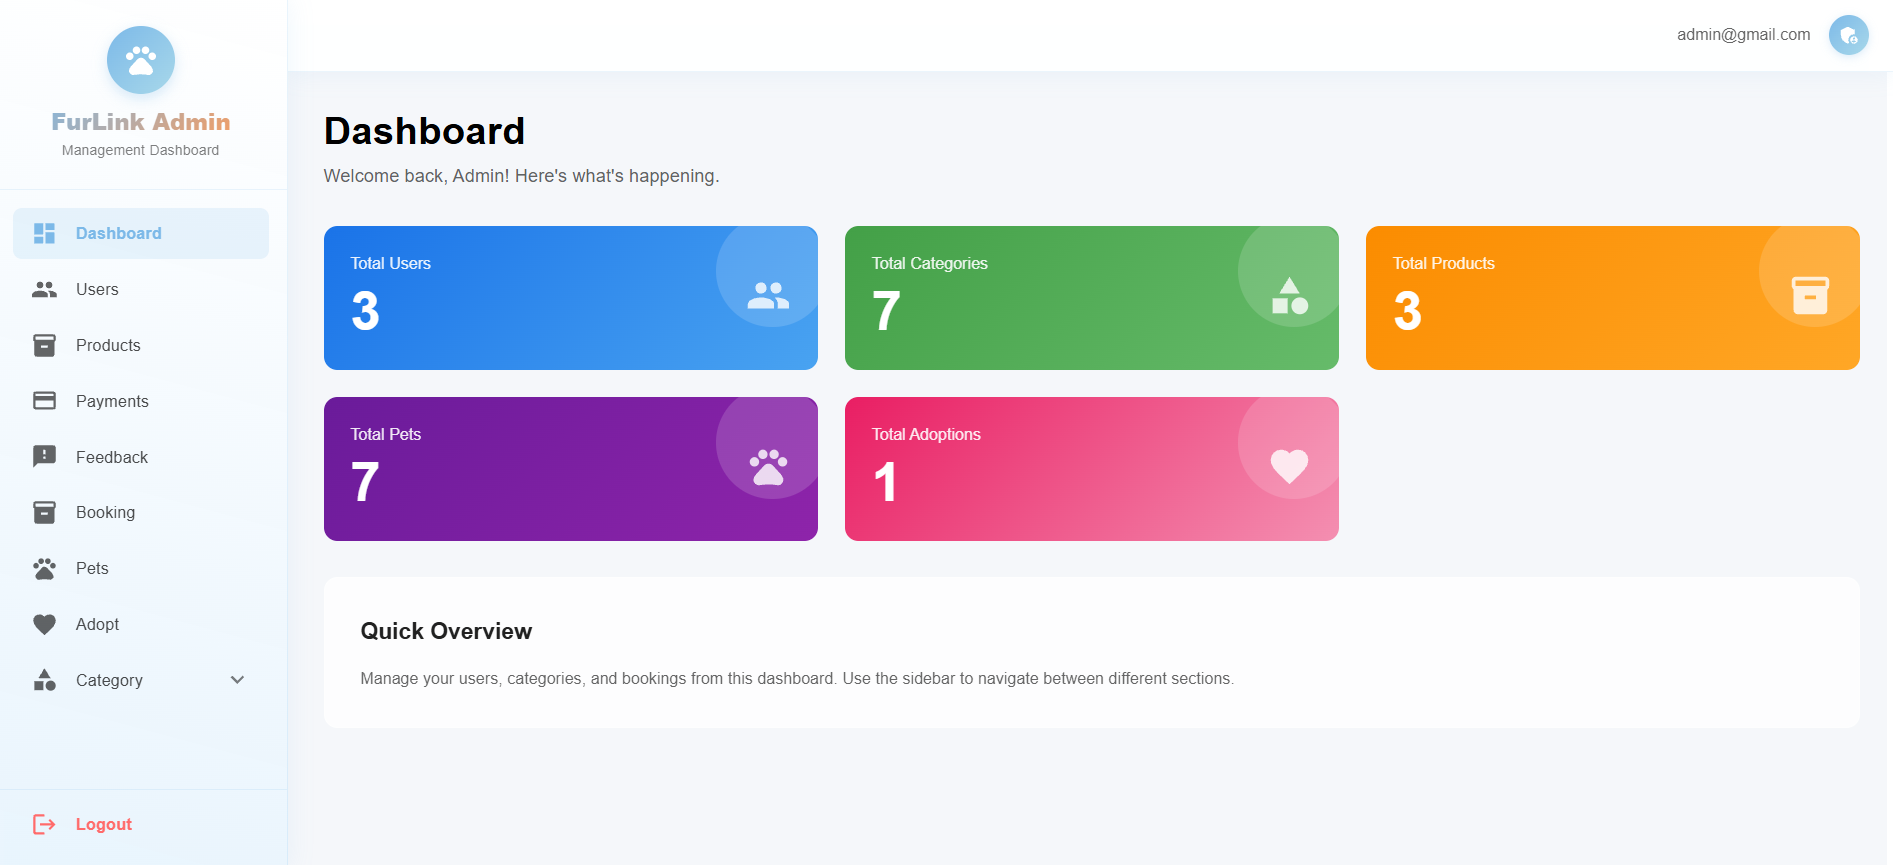Viewport: 1893px width, 865px height.
Task: Expand the Category submenu chevron
Action: point(237,680)
